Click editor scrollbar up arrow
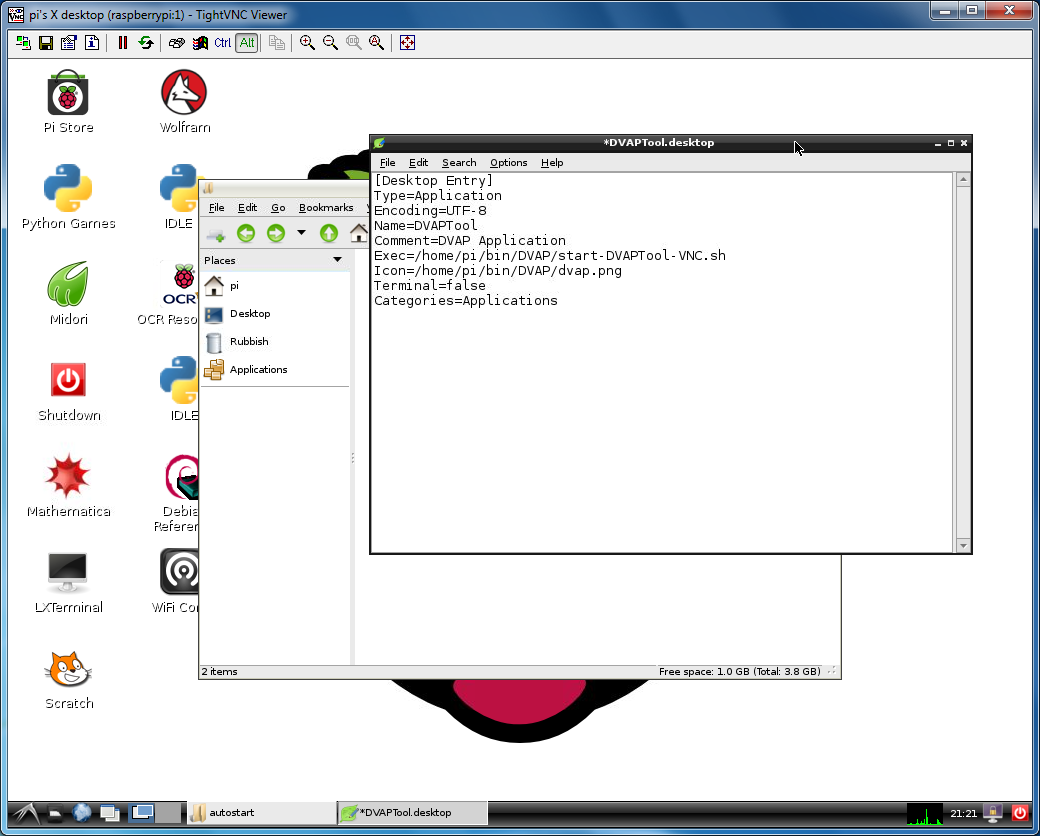This screenshot has height=836, width=1040. [x=963, y=179]
